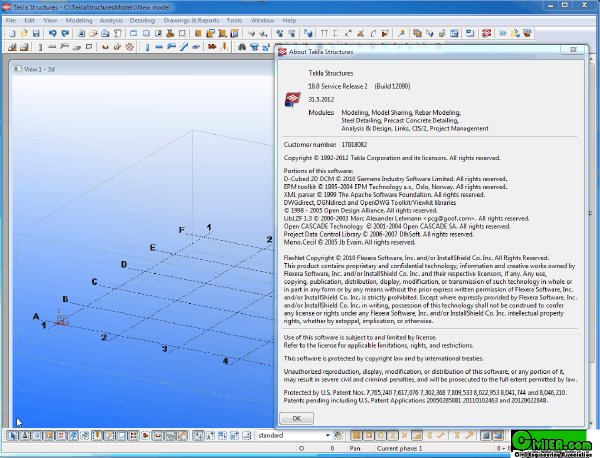Open the Edit menu
600x458 pixels.
29,20
